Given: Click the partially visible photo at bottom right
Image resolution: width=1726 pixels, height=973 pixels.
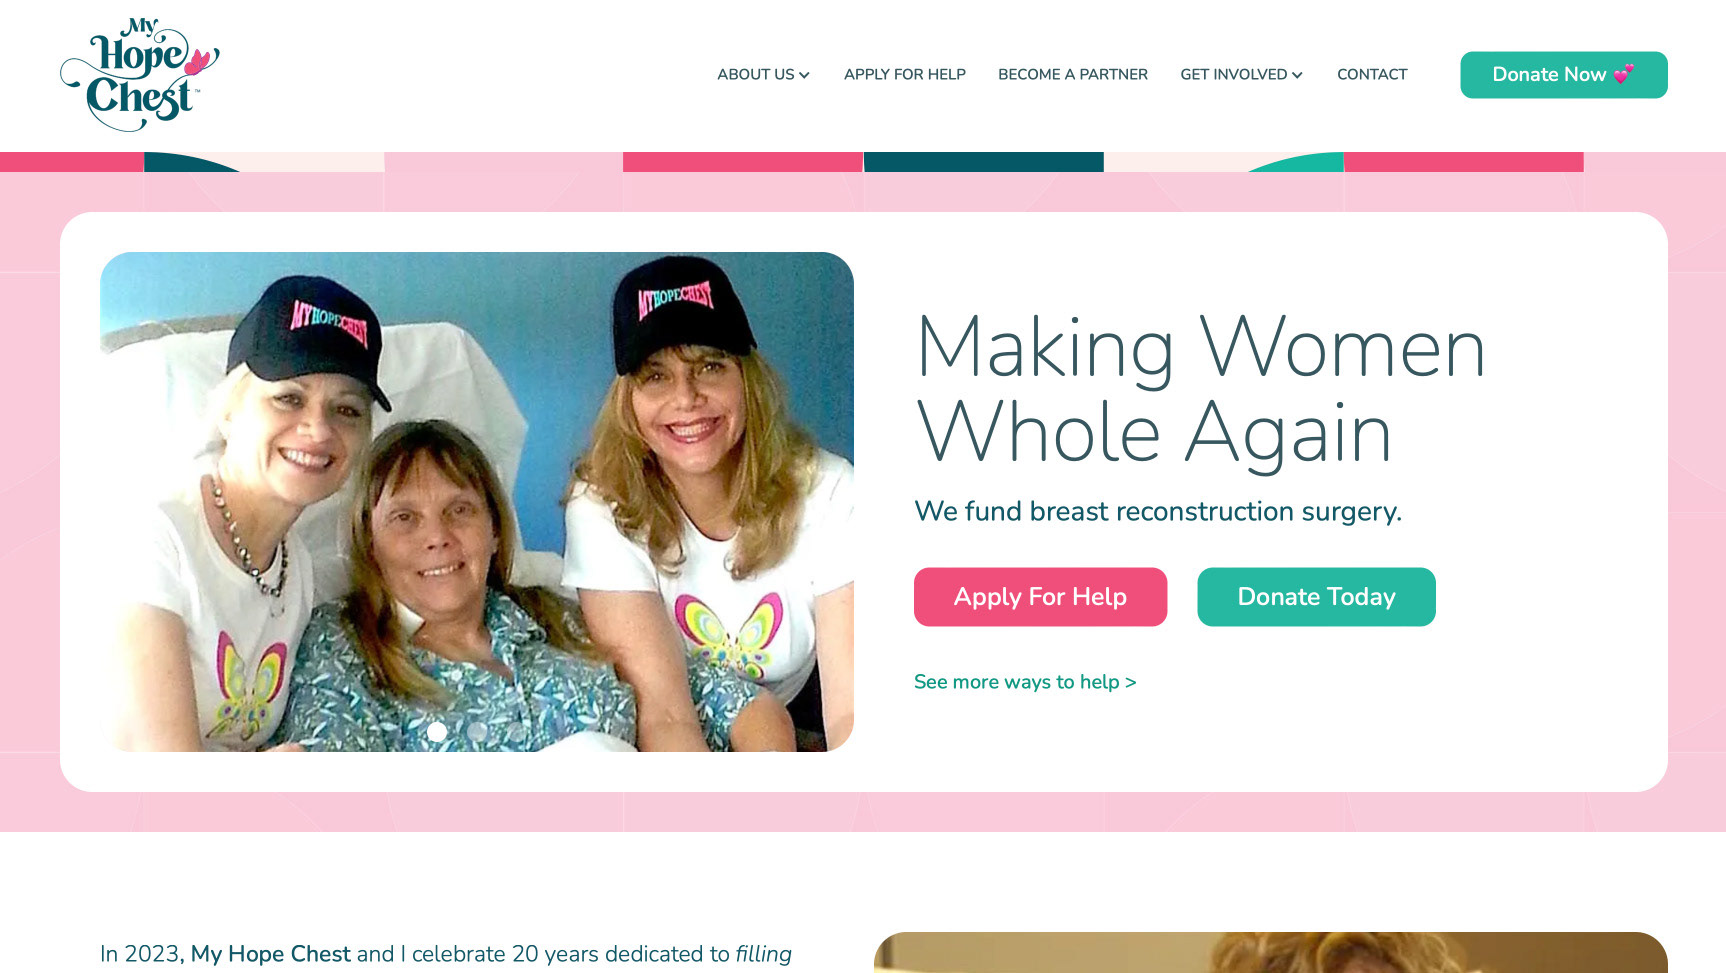Looking at the screenshot, I should click(1270, 953).
